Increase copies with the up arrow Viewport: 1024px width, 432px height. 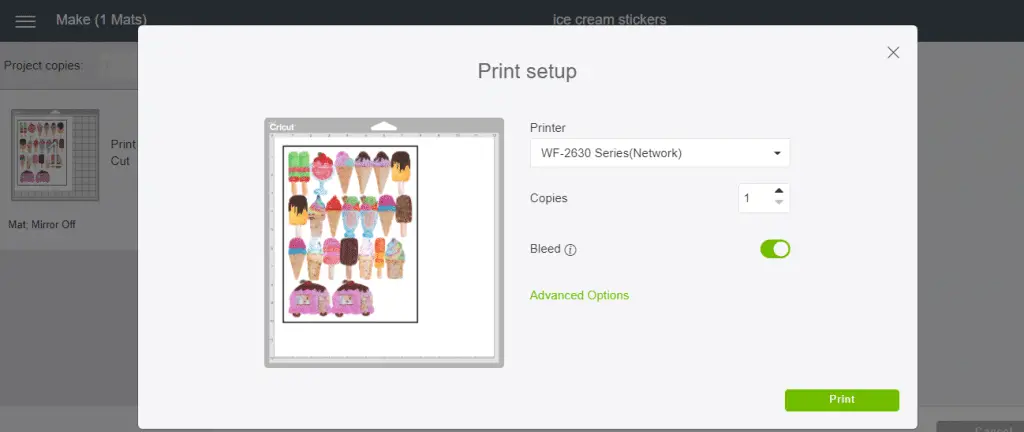779,190
